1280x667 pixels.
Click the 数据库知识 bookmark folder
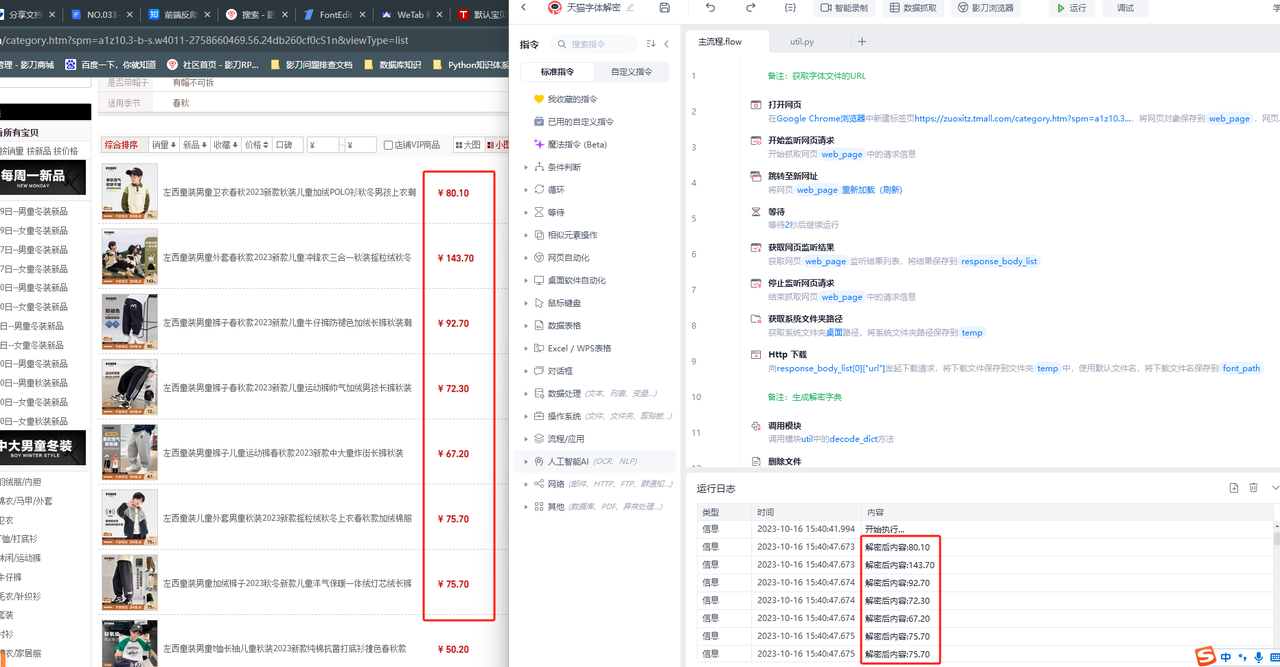pyautogui.click(x=392, y=65)
